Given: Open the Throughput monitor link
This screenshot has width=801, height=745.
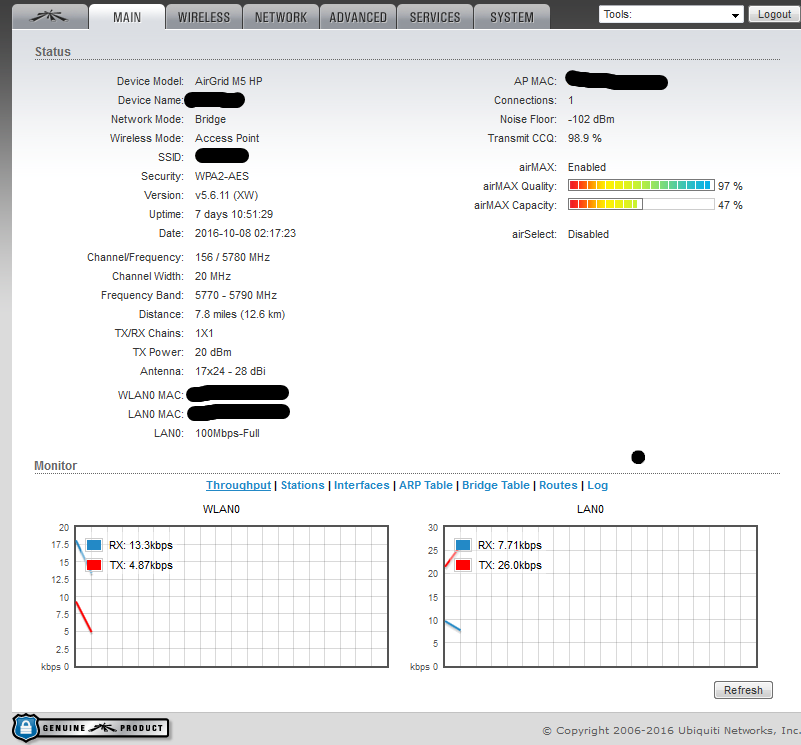Looking at the screenshot, I should click(x=238, y=485).
